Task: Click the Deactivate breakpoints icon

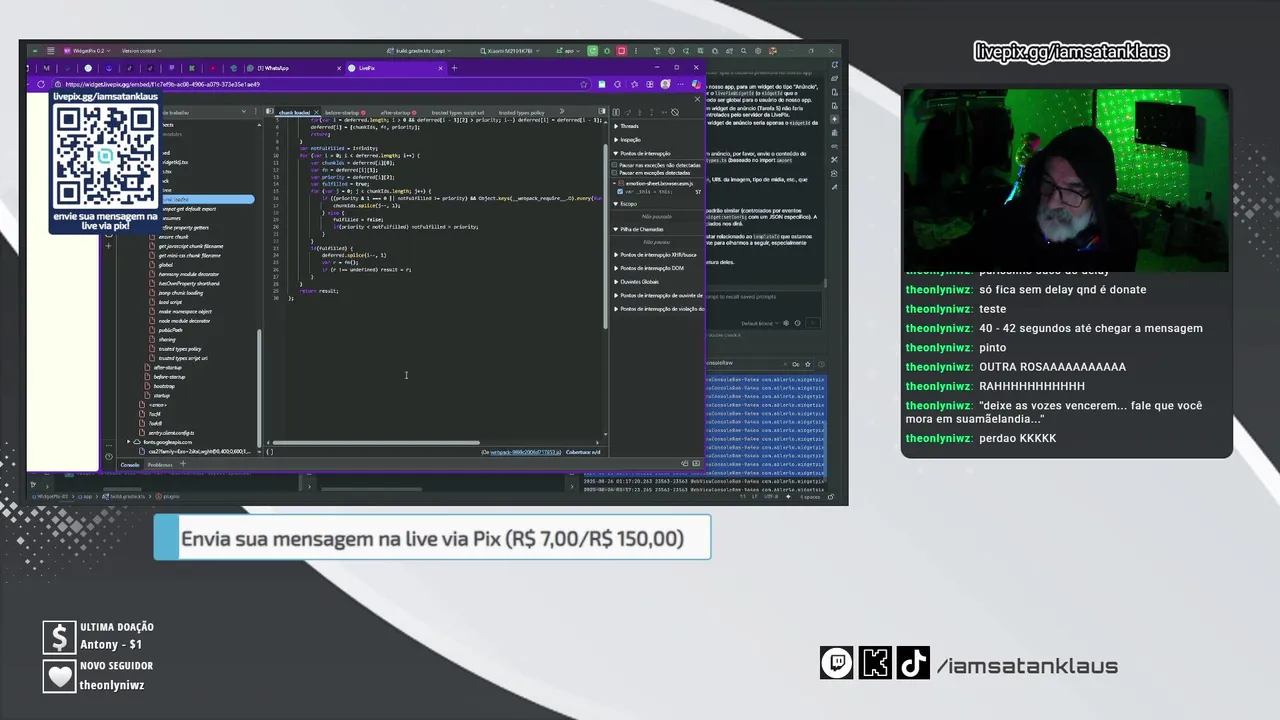Action: (675, 112)
